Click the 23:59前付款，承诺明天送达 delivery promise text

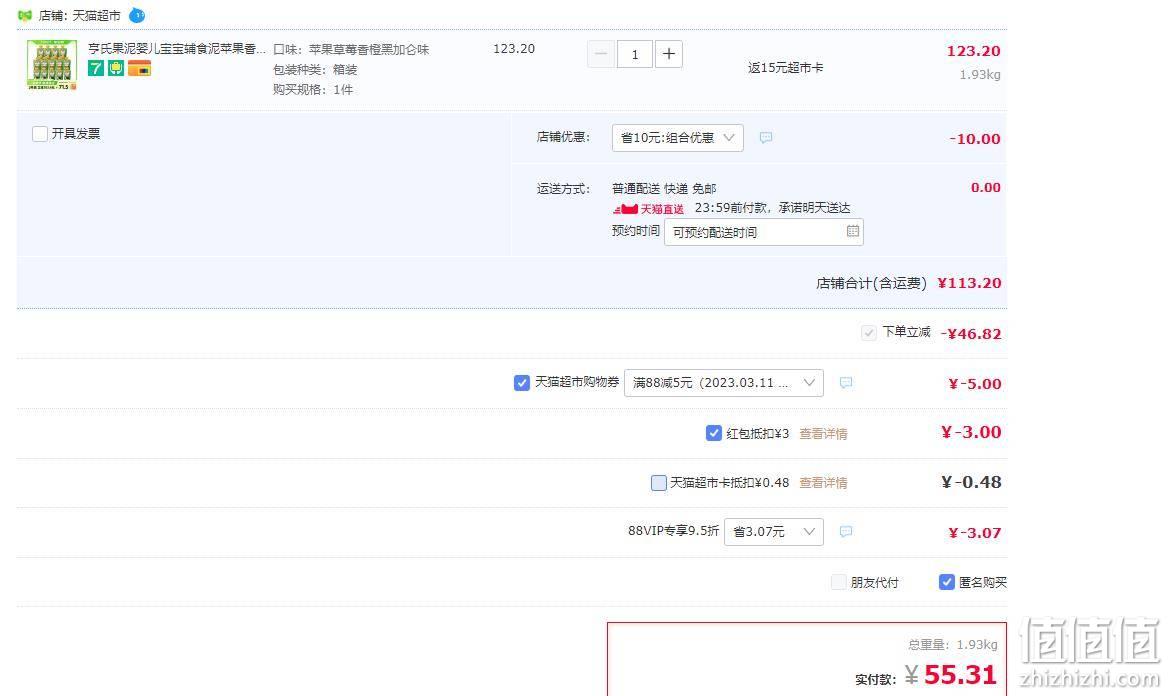(772, 208)
